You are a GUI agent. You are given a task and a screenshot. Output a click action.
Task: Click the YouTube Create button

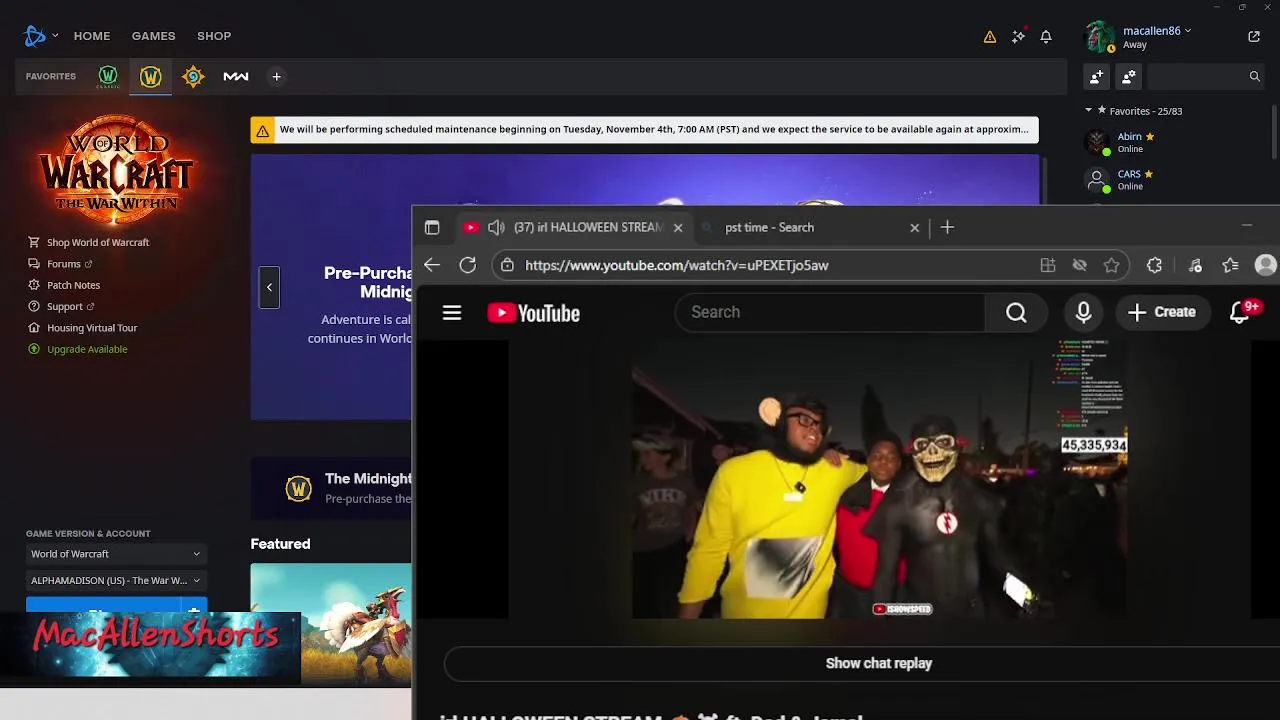(x=1162, y=312)
